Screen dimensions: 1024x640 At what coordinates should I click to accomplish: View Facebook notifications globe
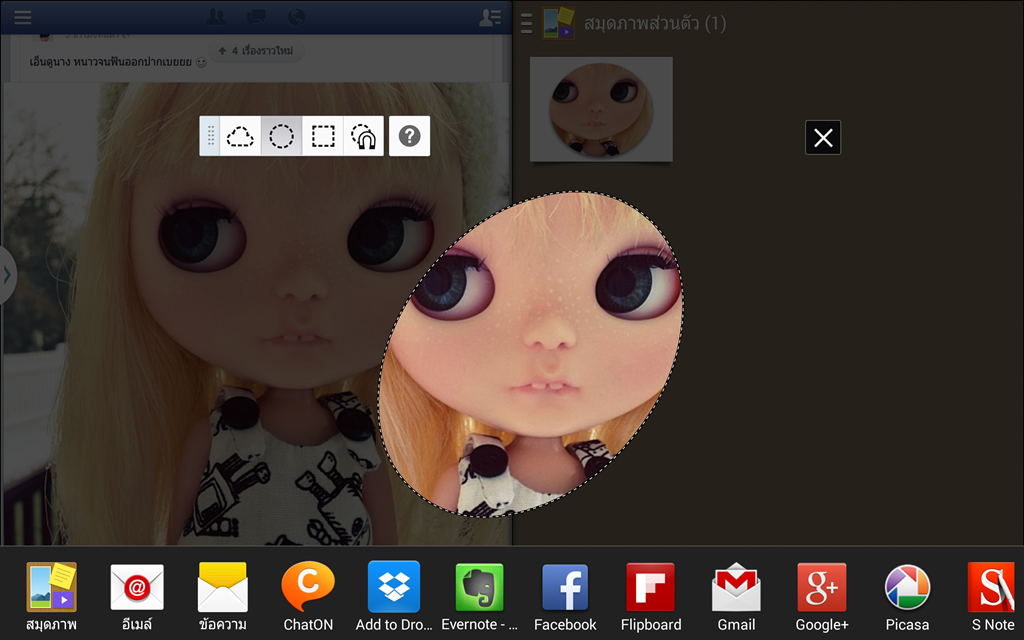[x=296, y=17]
